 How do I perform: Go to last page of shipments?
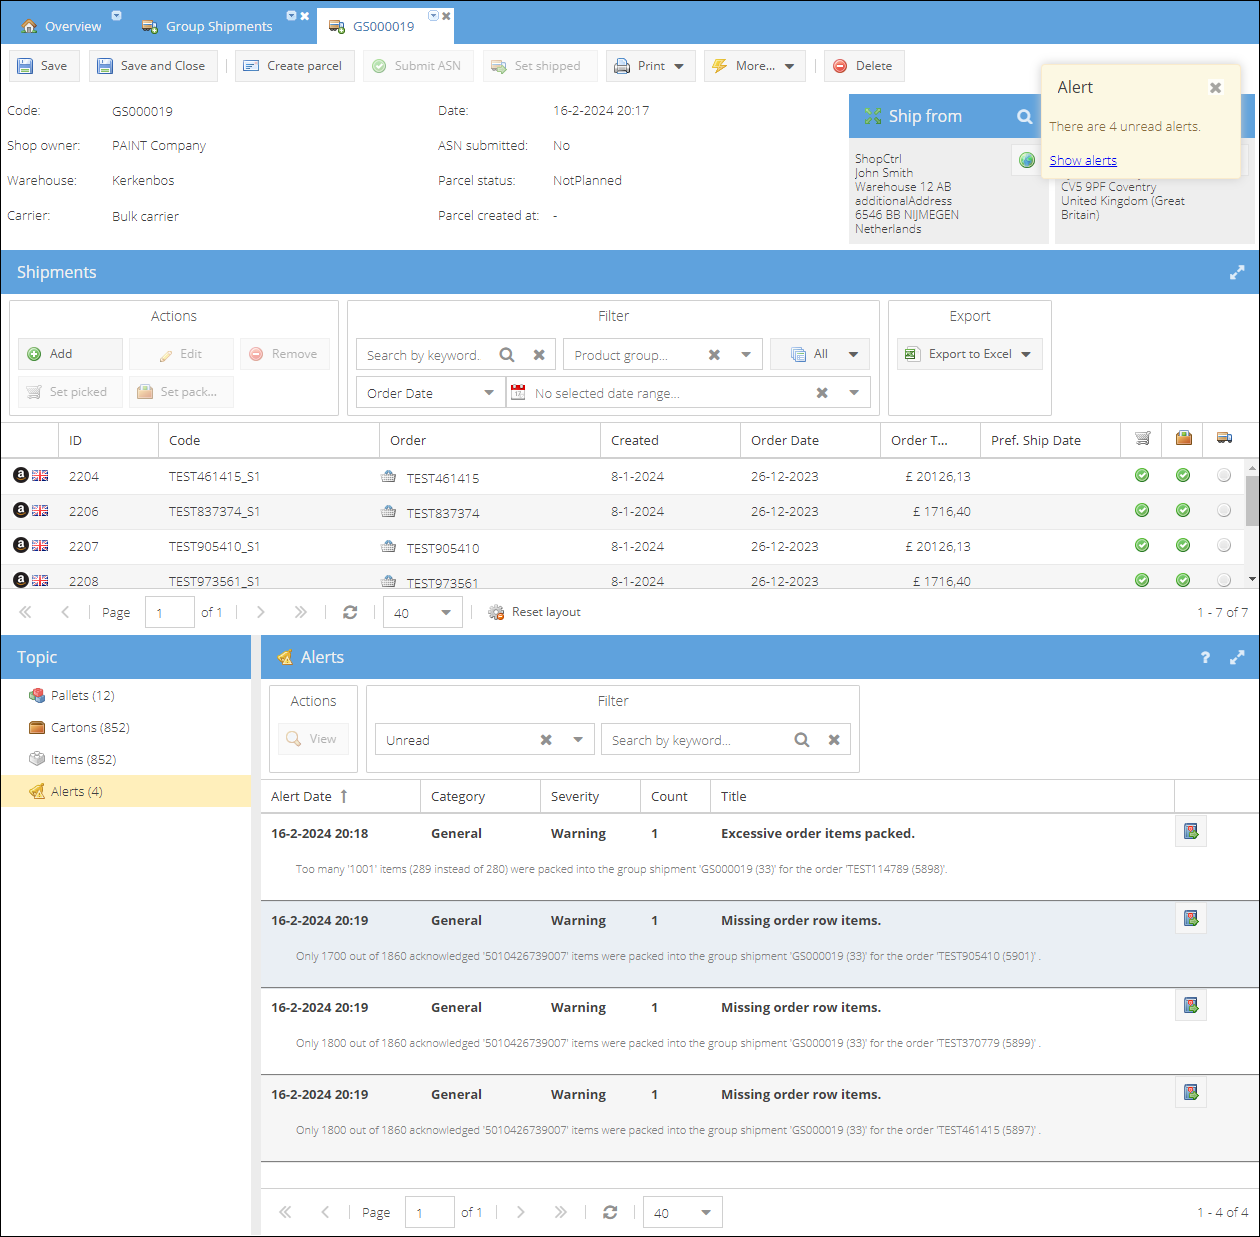pos(300,612)
